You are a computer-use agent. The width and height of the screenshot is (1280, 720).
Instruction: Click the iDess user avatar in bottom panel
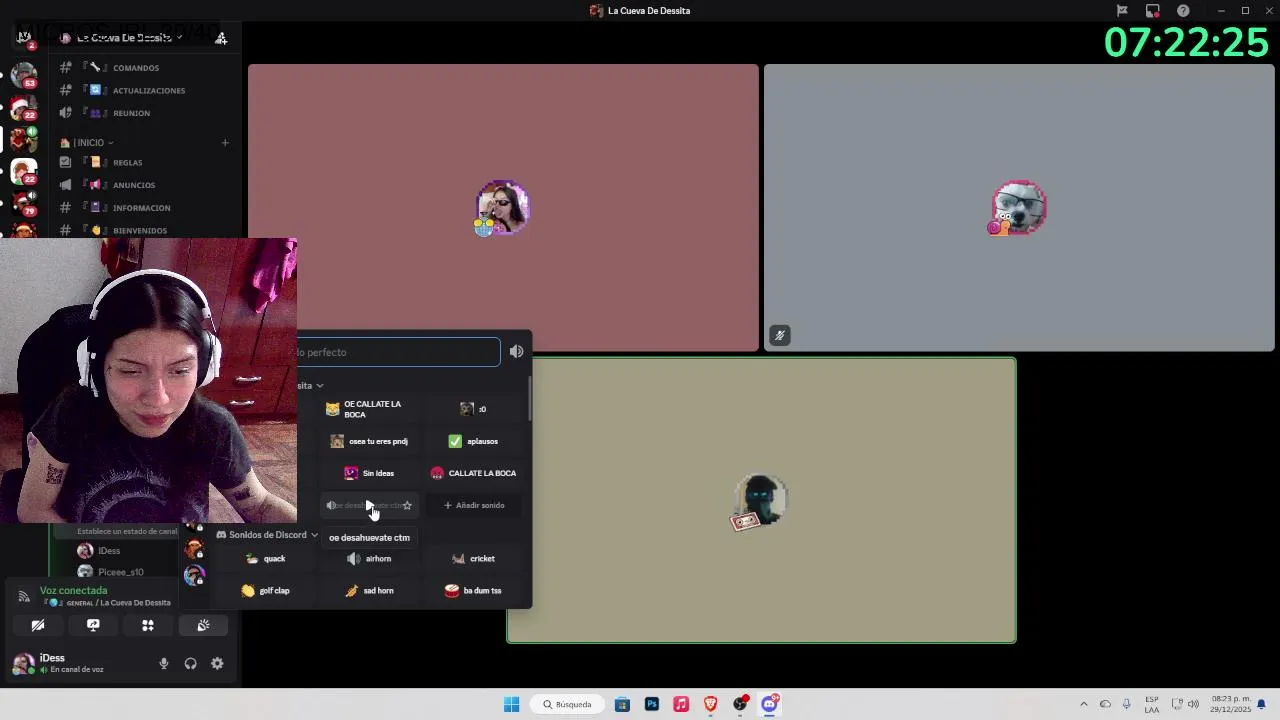coord(23,663)
